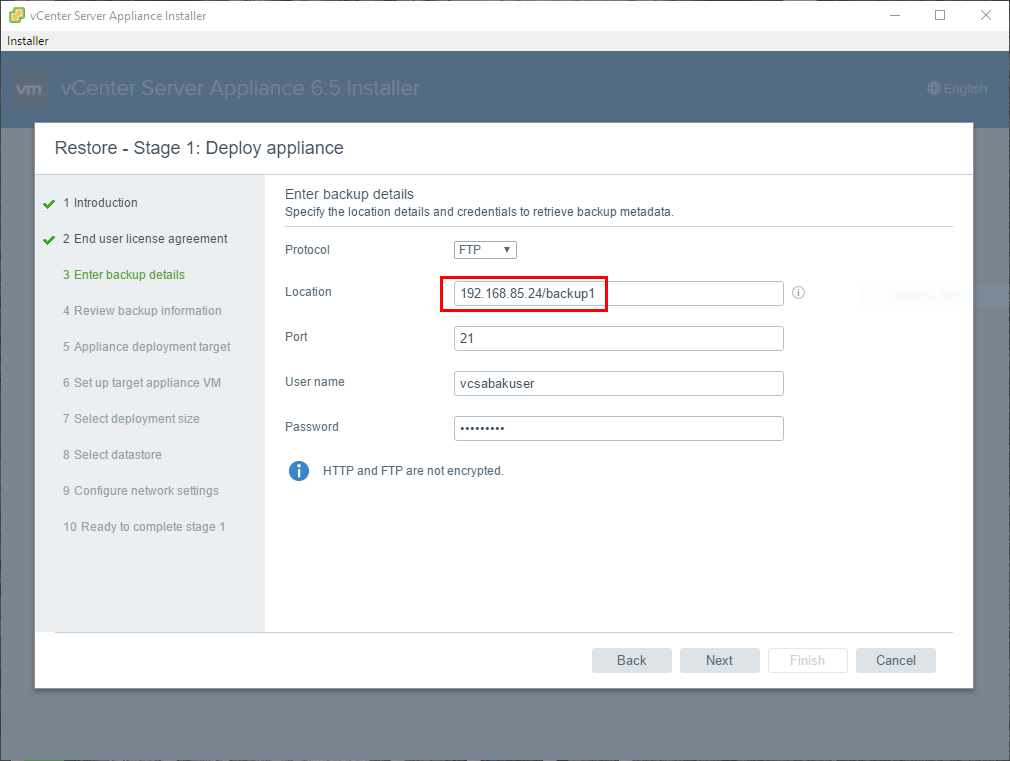Click the 'Password' label
Viewport: 1010px width, 761px height.
312,427
